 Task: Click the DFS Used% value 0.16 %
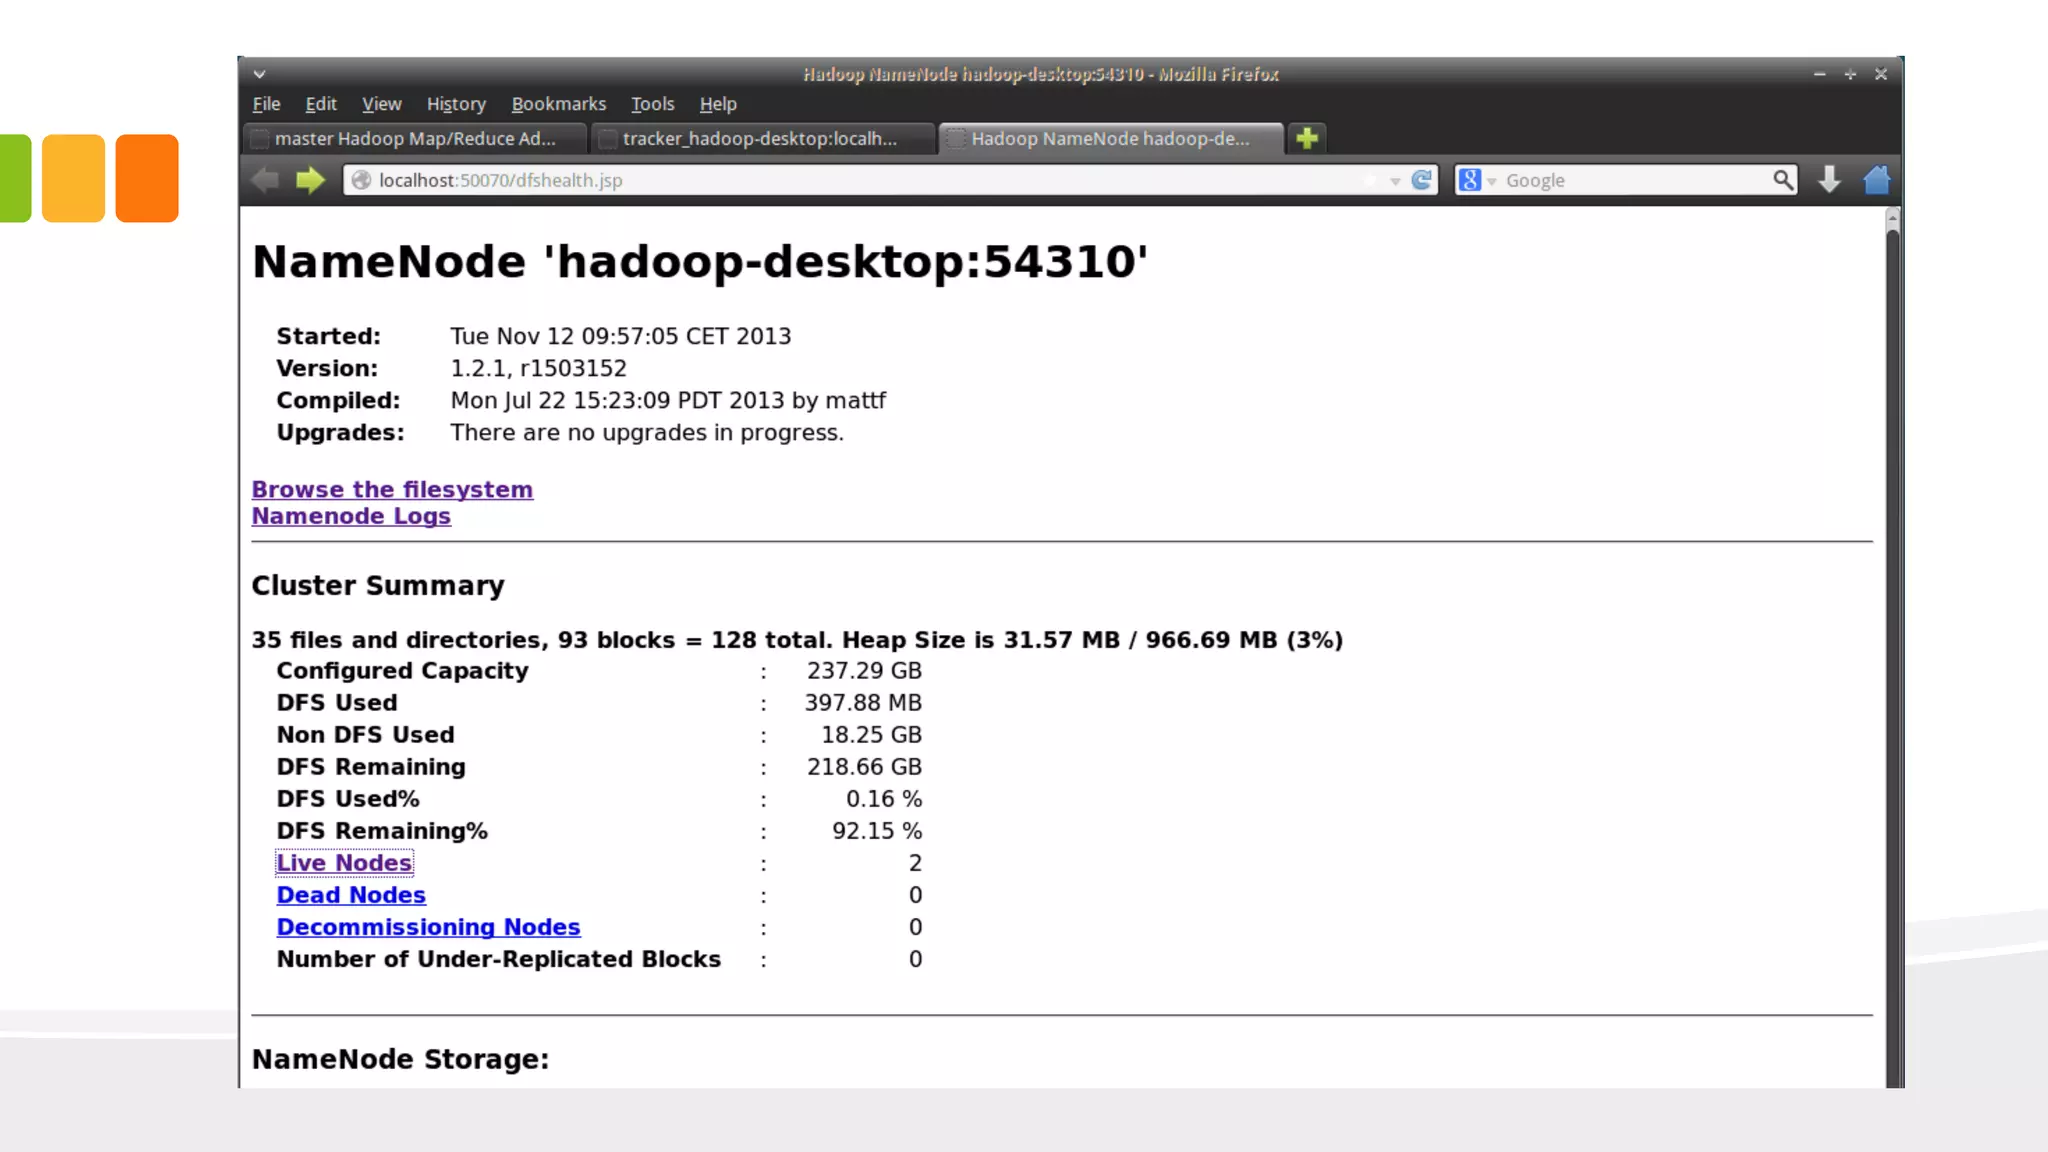pyautogui.click(x=884, y=799)
